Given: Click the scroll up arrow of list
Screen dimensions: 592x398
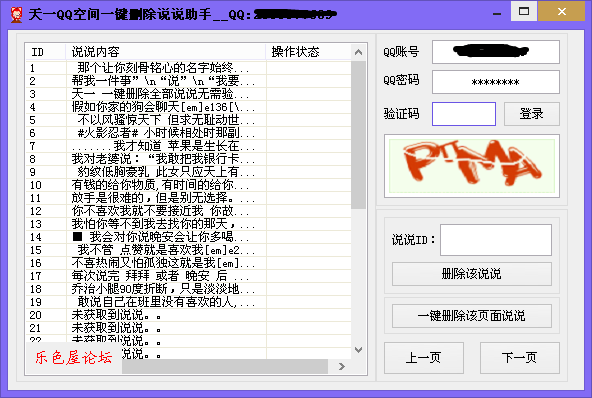Looking at the screenshot, I should click(x=358, y=52).
